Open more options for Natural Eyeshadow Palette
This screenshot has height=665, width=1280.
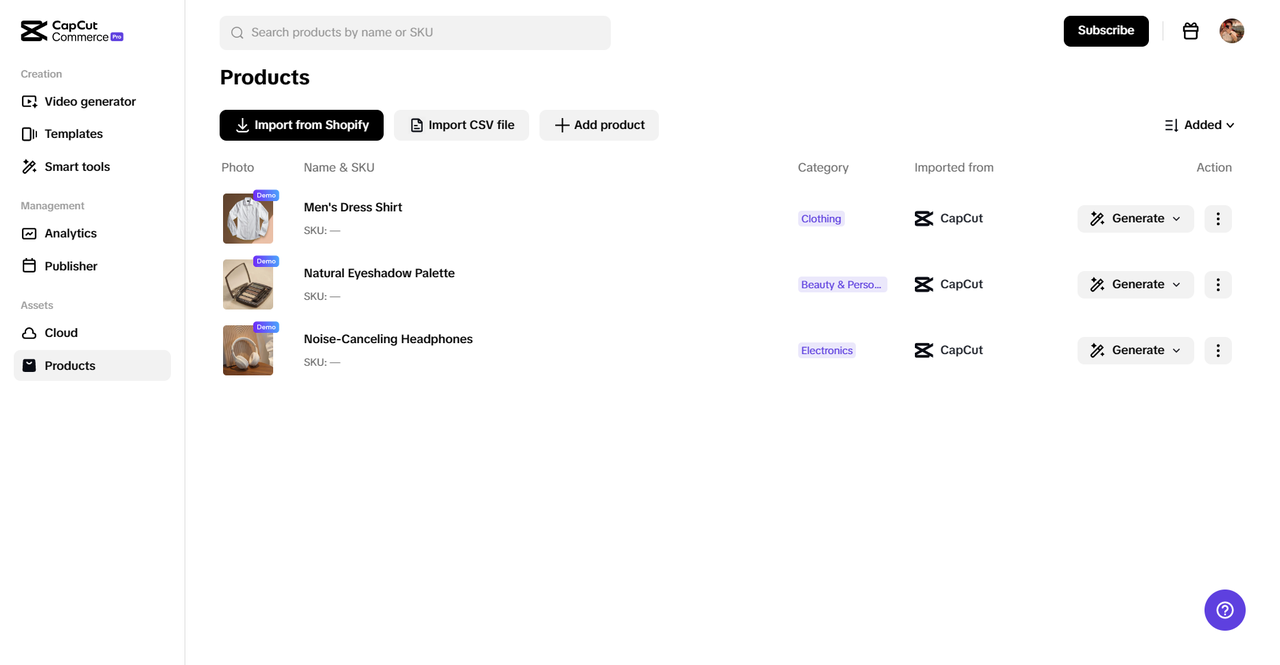coord(1217,285)
